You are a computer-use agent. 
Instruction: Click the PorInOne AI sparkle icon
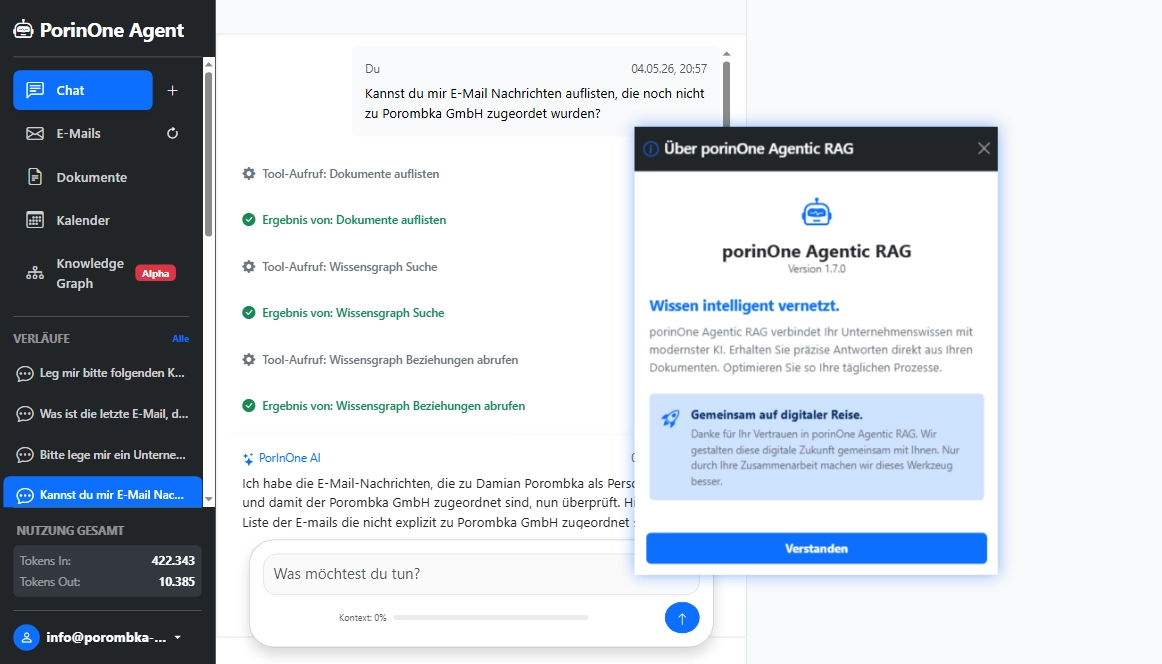248,459
